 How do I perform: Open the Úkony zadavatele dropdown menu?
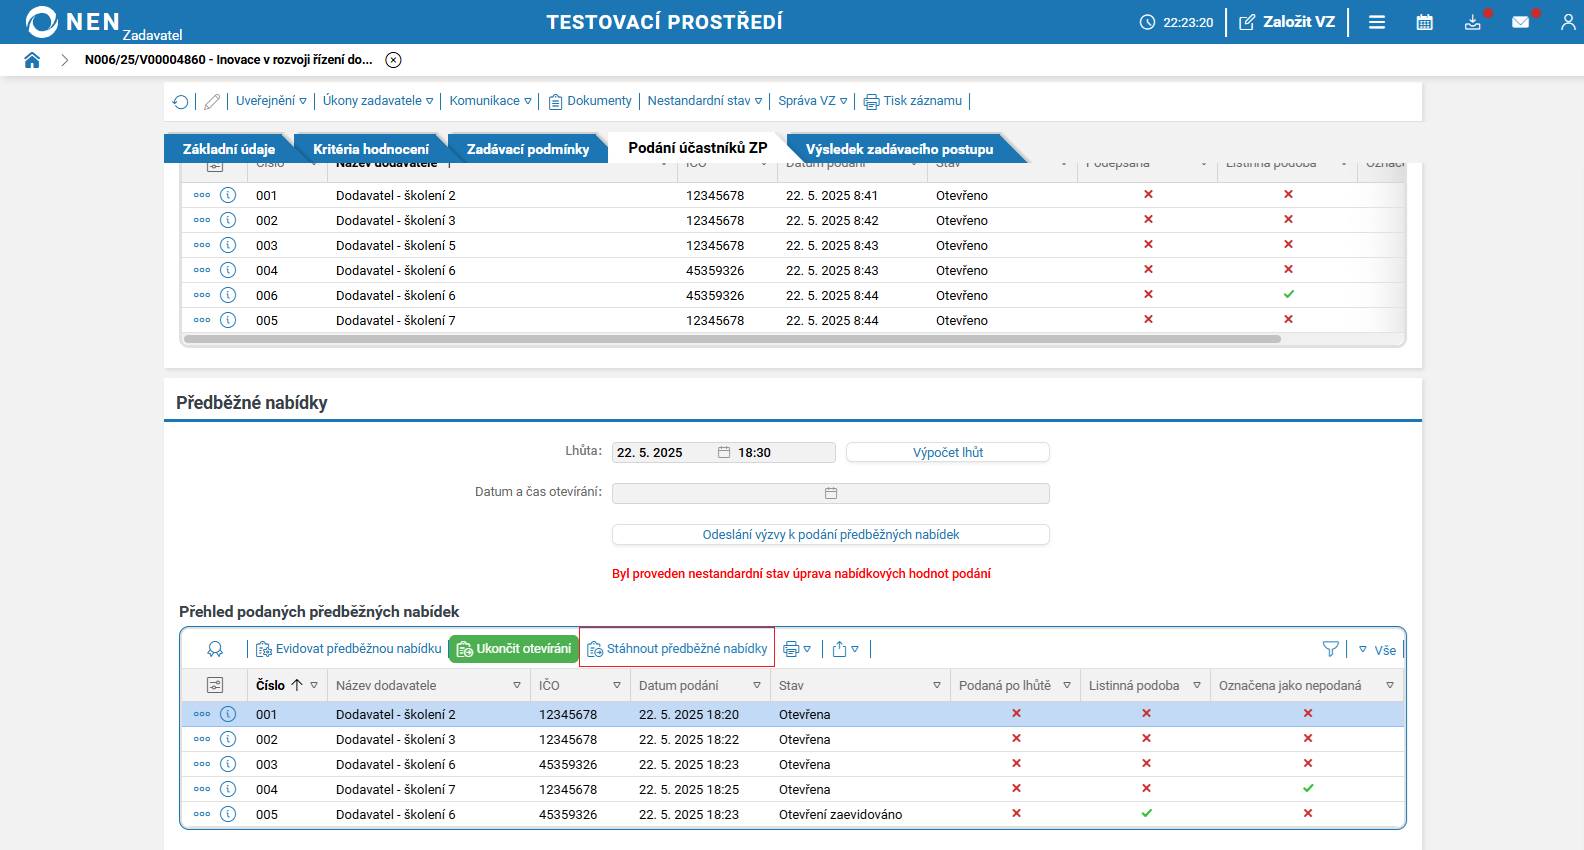click(x=378, y=101)
